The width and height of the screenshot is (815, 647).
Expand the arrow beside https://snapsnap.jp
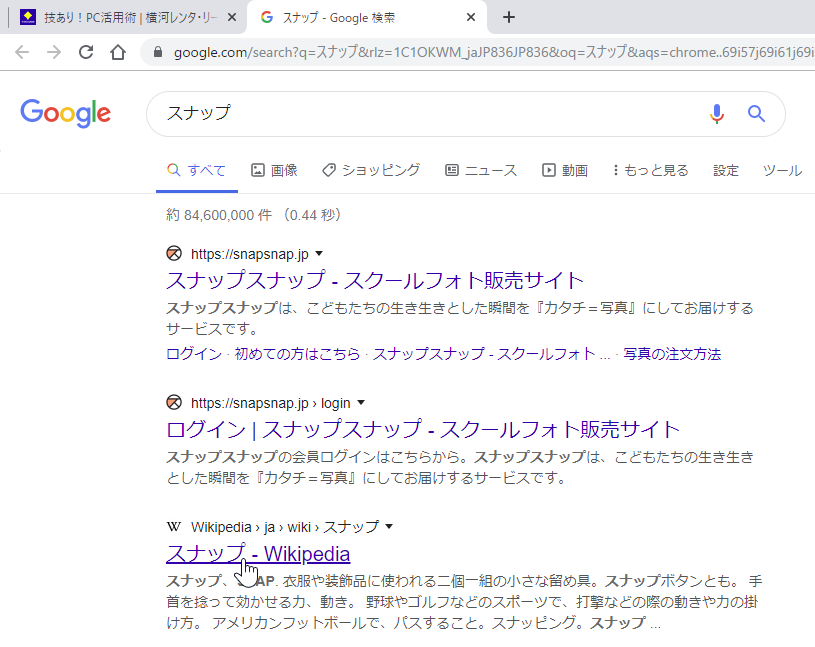[319, 254]
